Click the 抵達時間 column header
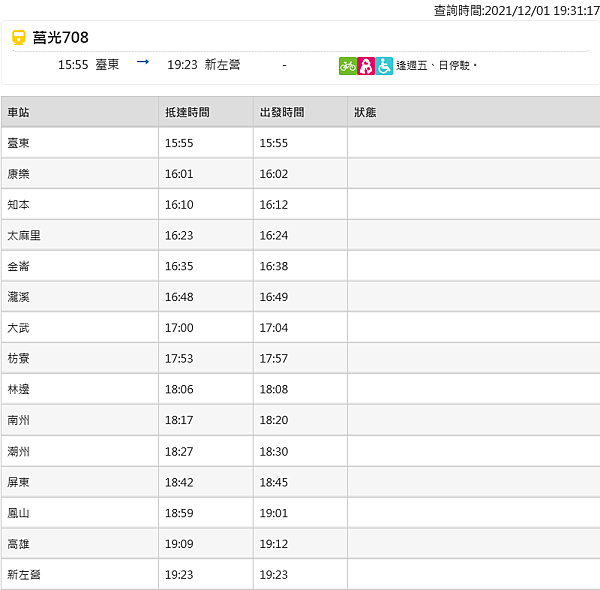The image size is (600, 590). [x=206, y=112]
